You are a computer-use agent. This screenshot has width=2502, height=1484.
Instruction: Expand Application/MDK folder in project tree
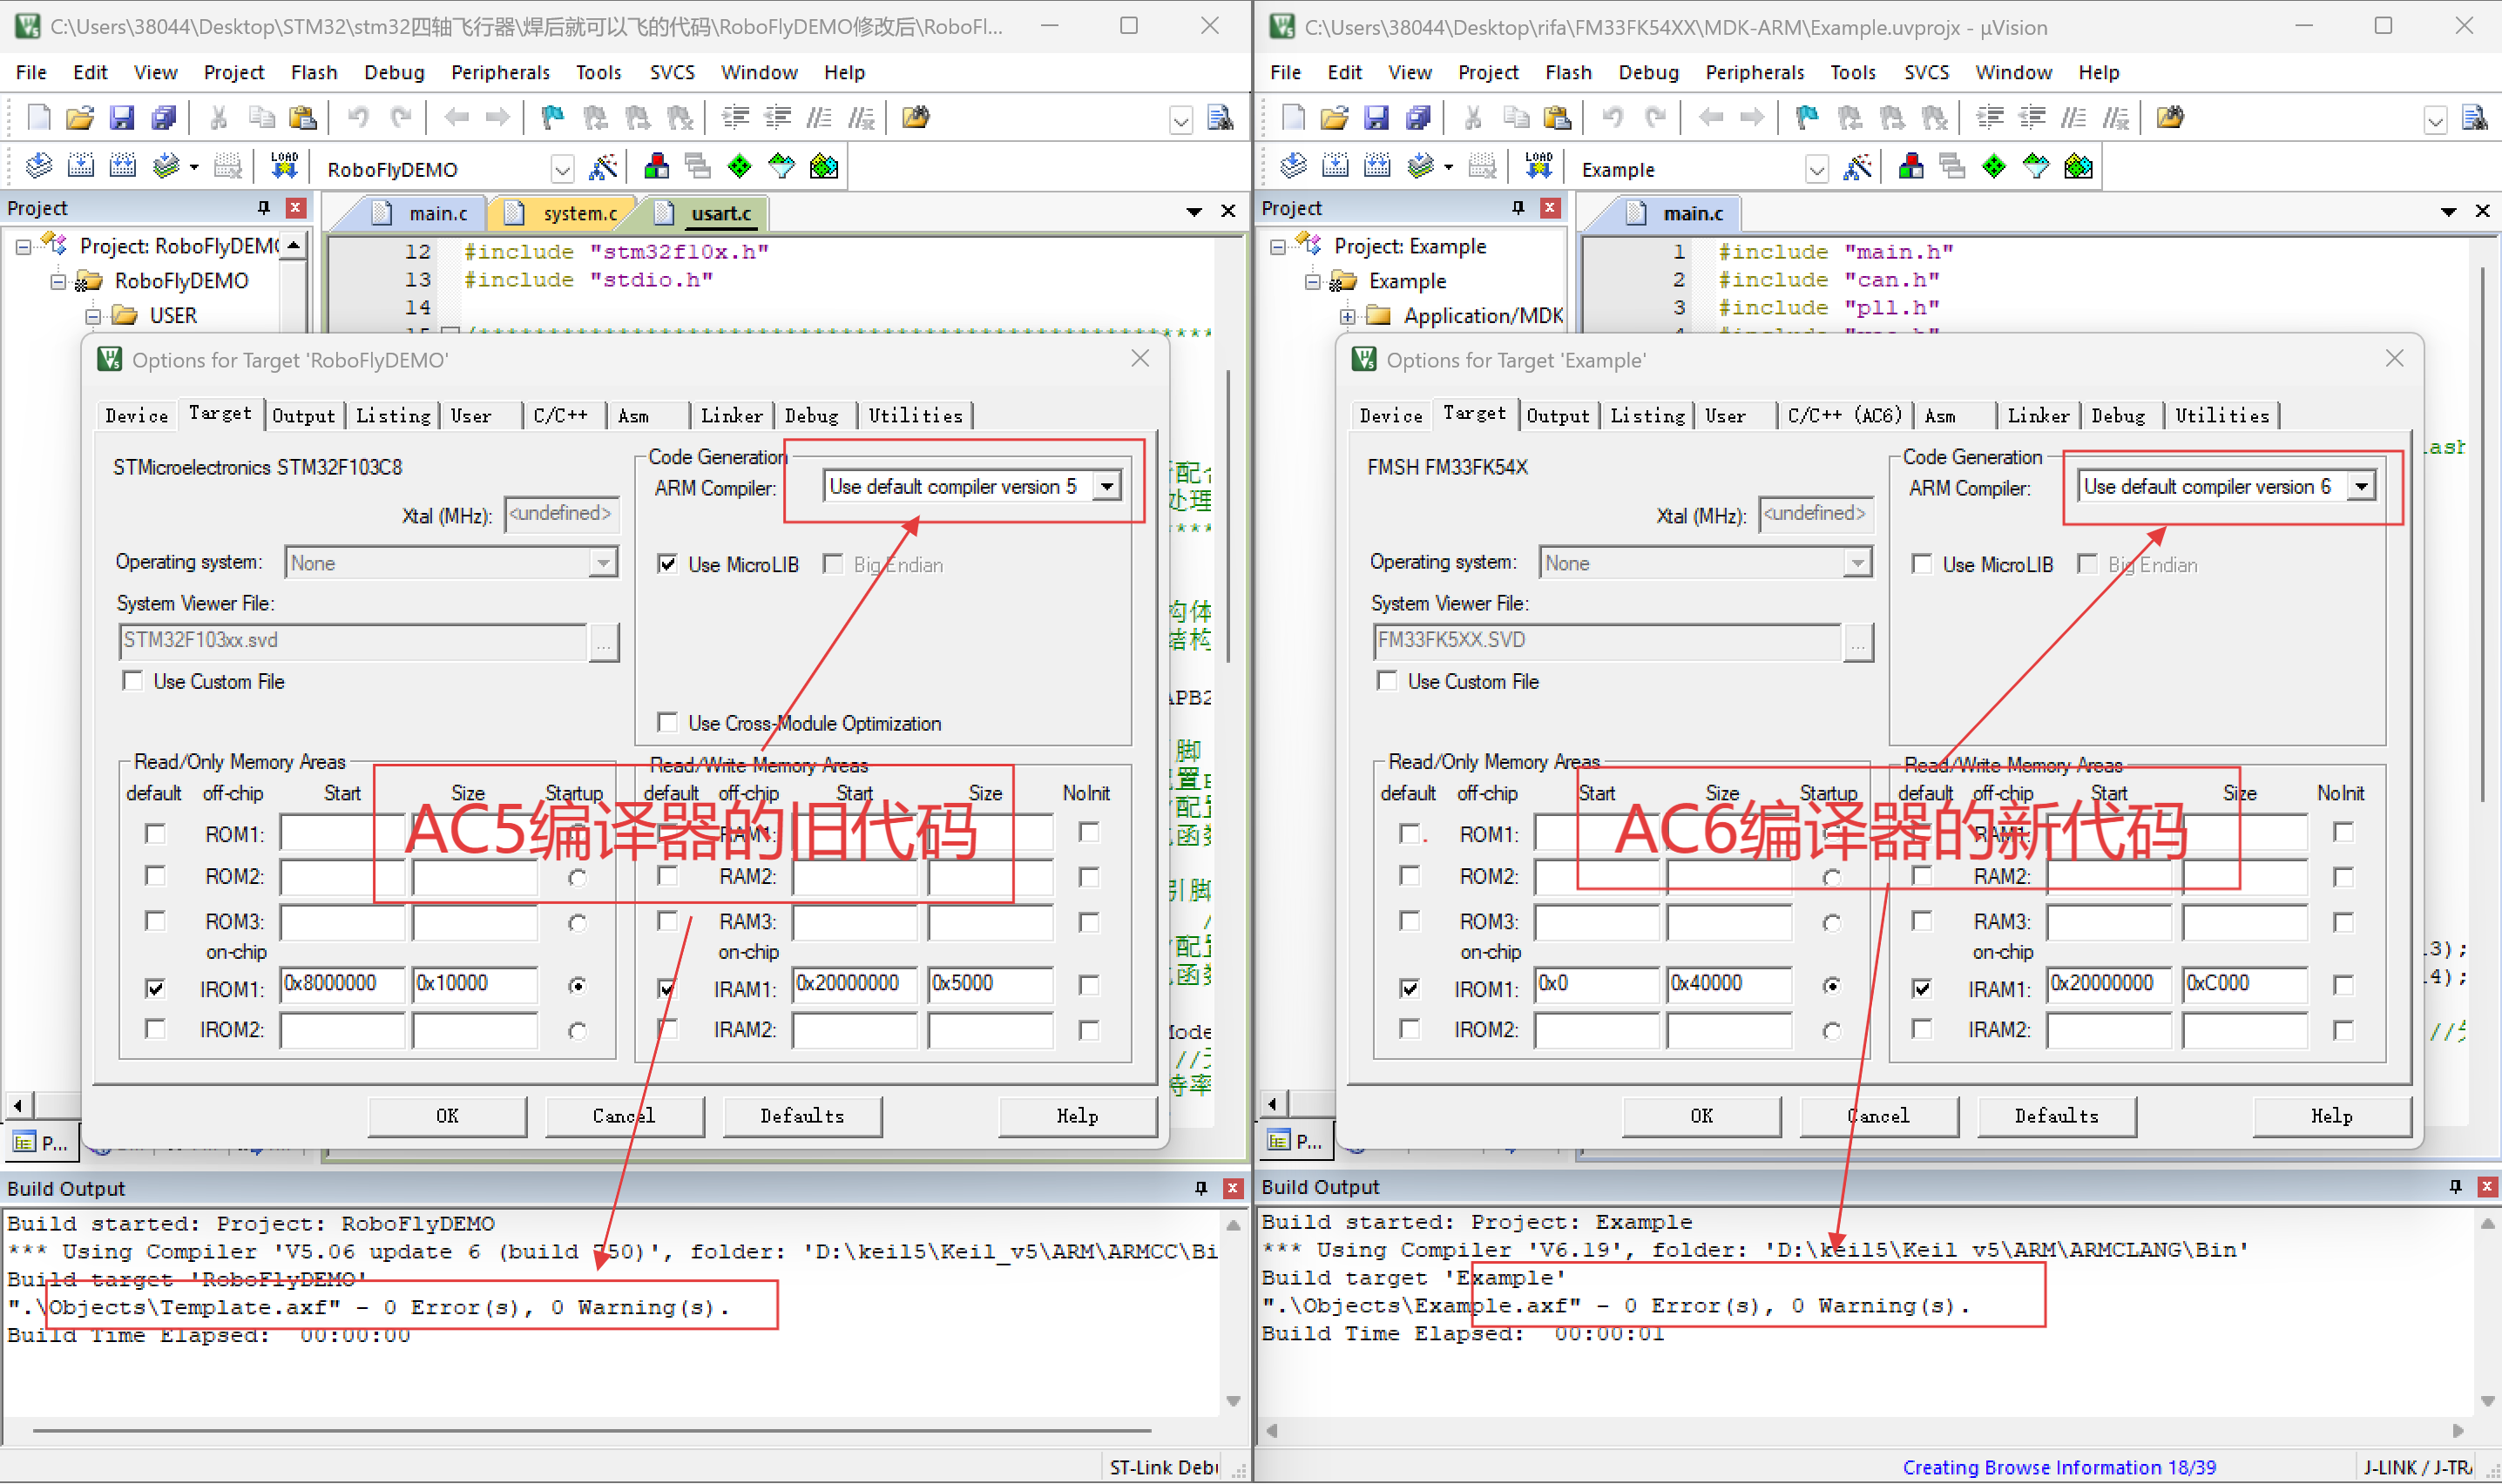click(1348, 316)
